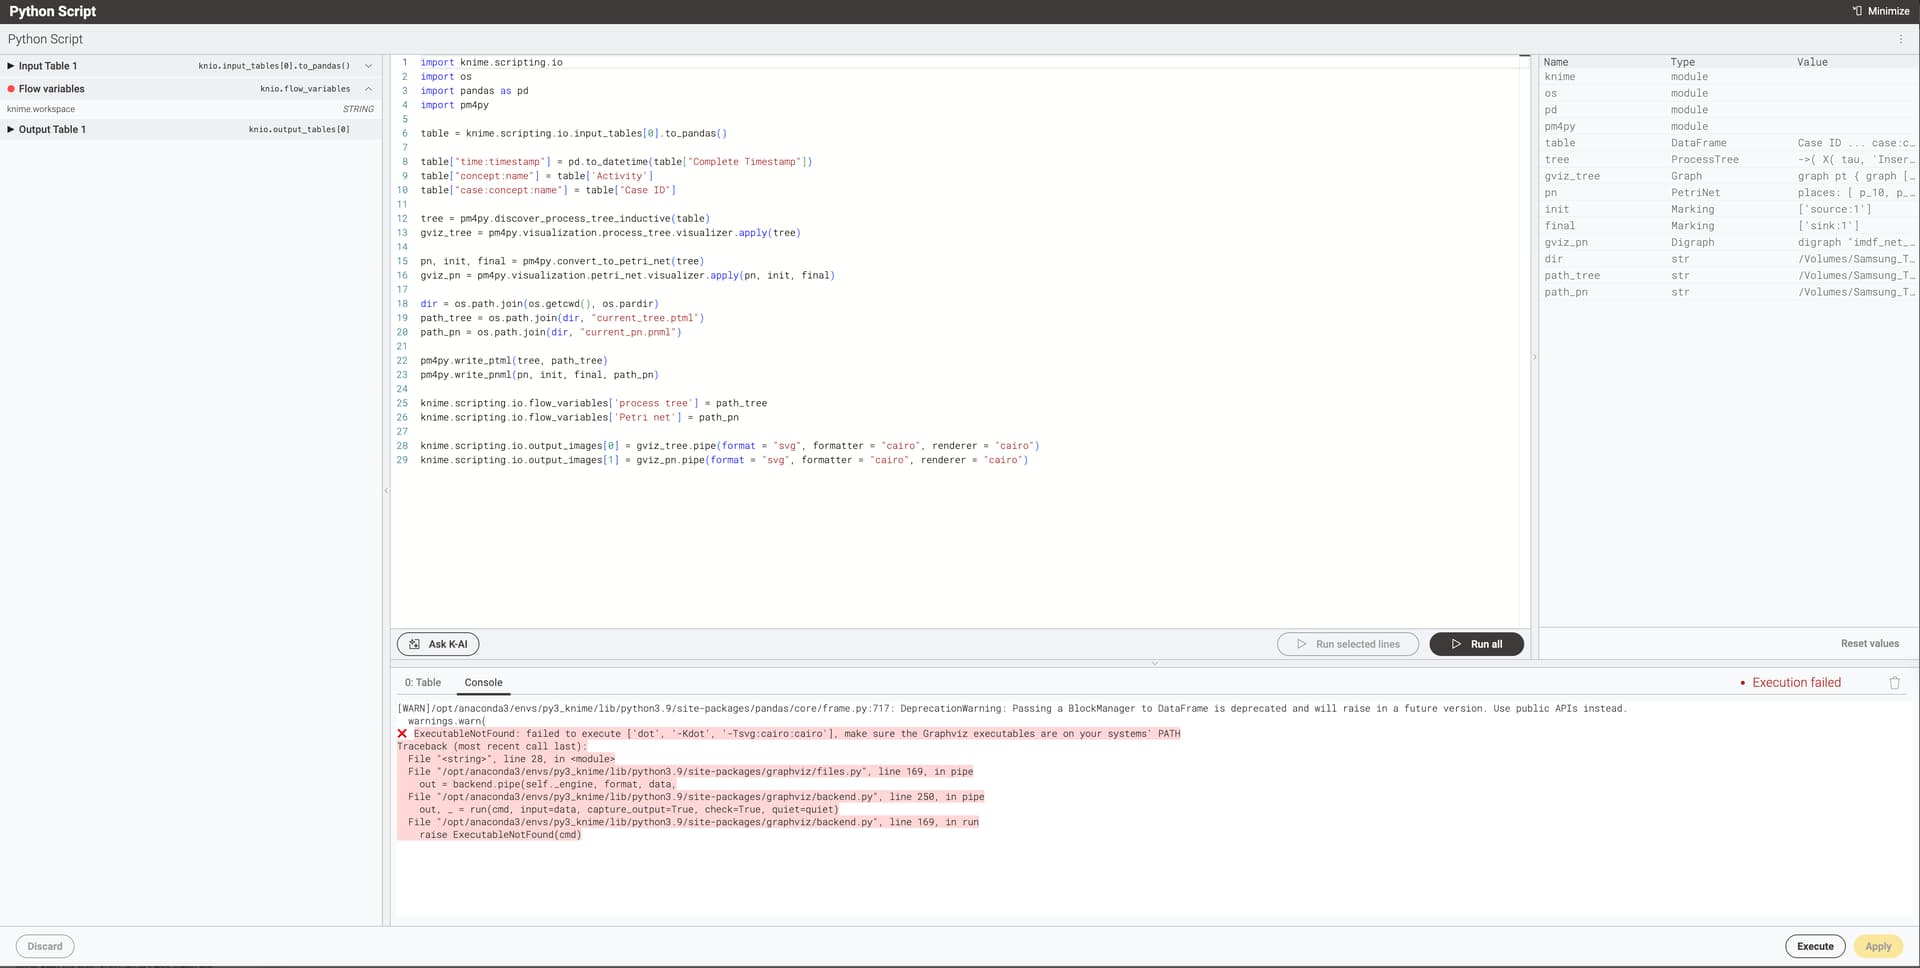Expand the Output Table 1 section
1920x968 pixels.
[x=9, y=129]
